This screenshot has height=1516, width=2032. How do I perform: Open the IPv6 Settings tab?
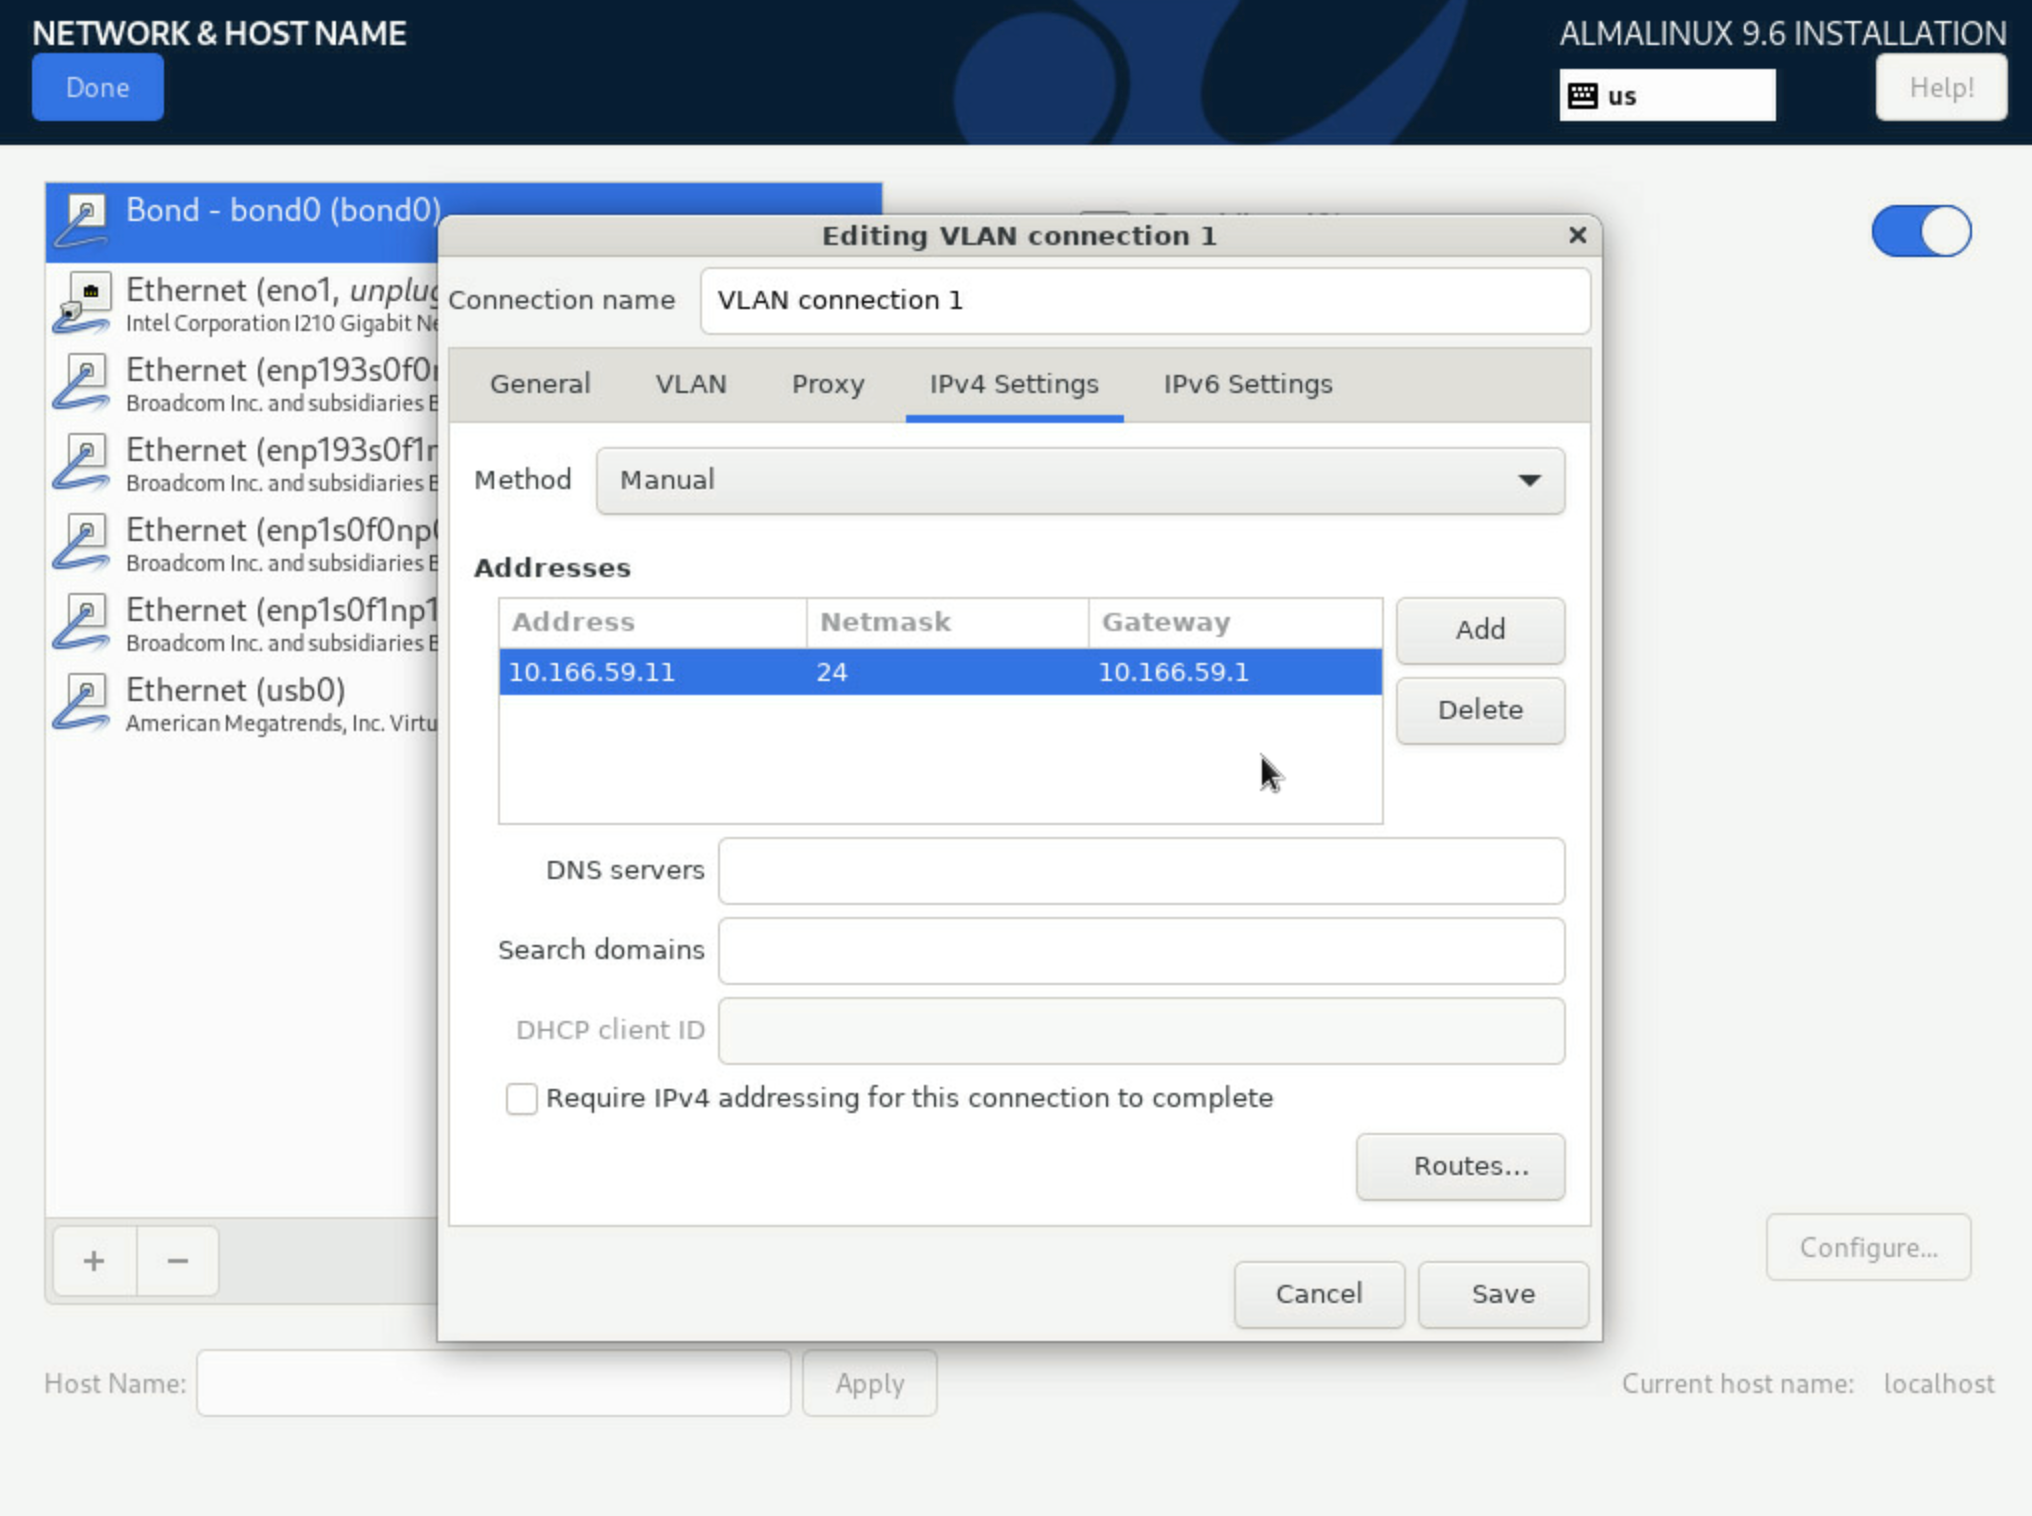point(1248,384)
